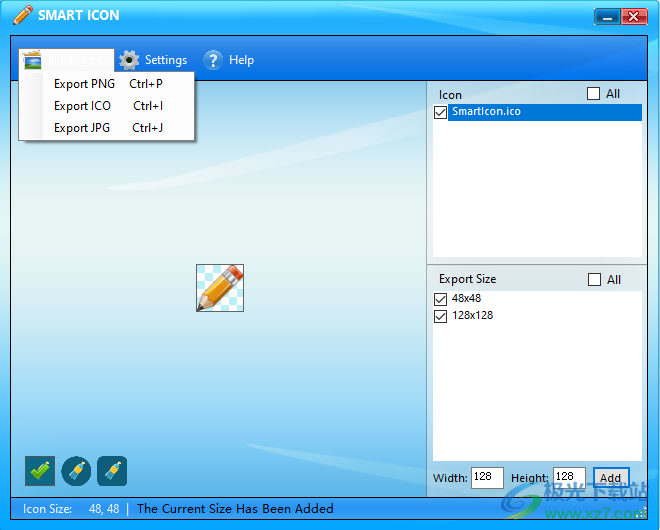Image resolution: width=660 pixels, height=530 pixels.
Task: Choose Export ICO from the menu
Action: pos(108,106)
